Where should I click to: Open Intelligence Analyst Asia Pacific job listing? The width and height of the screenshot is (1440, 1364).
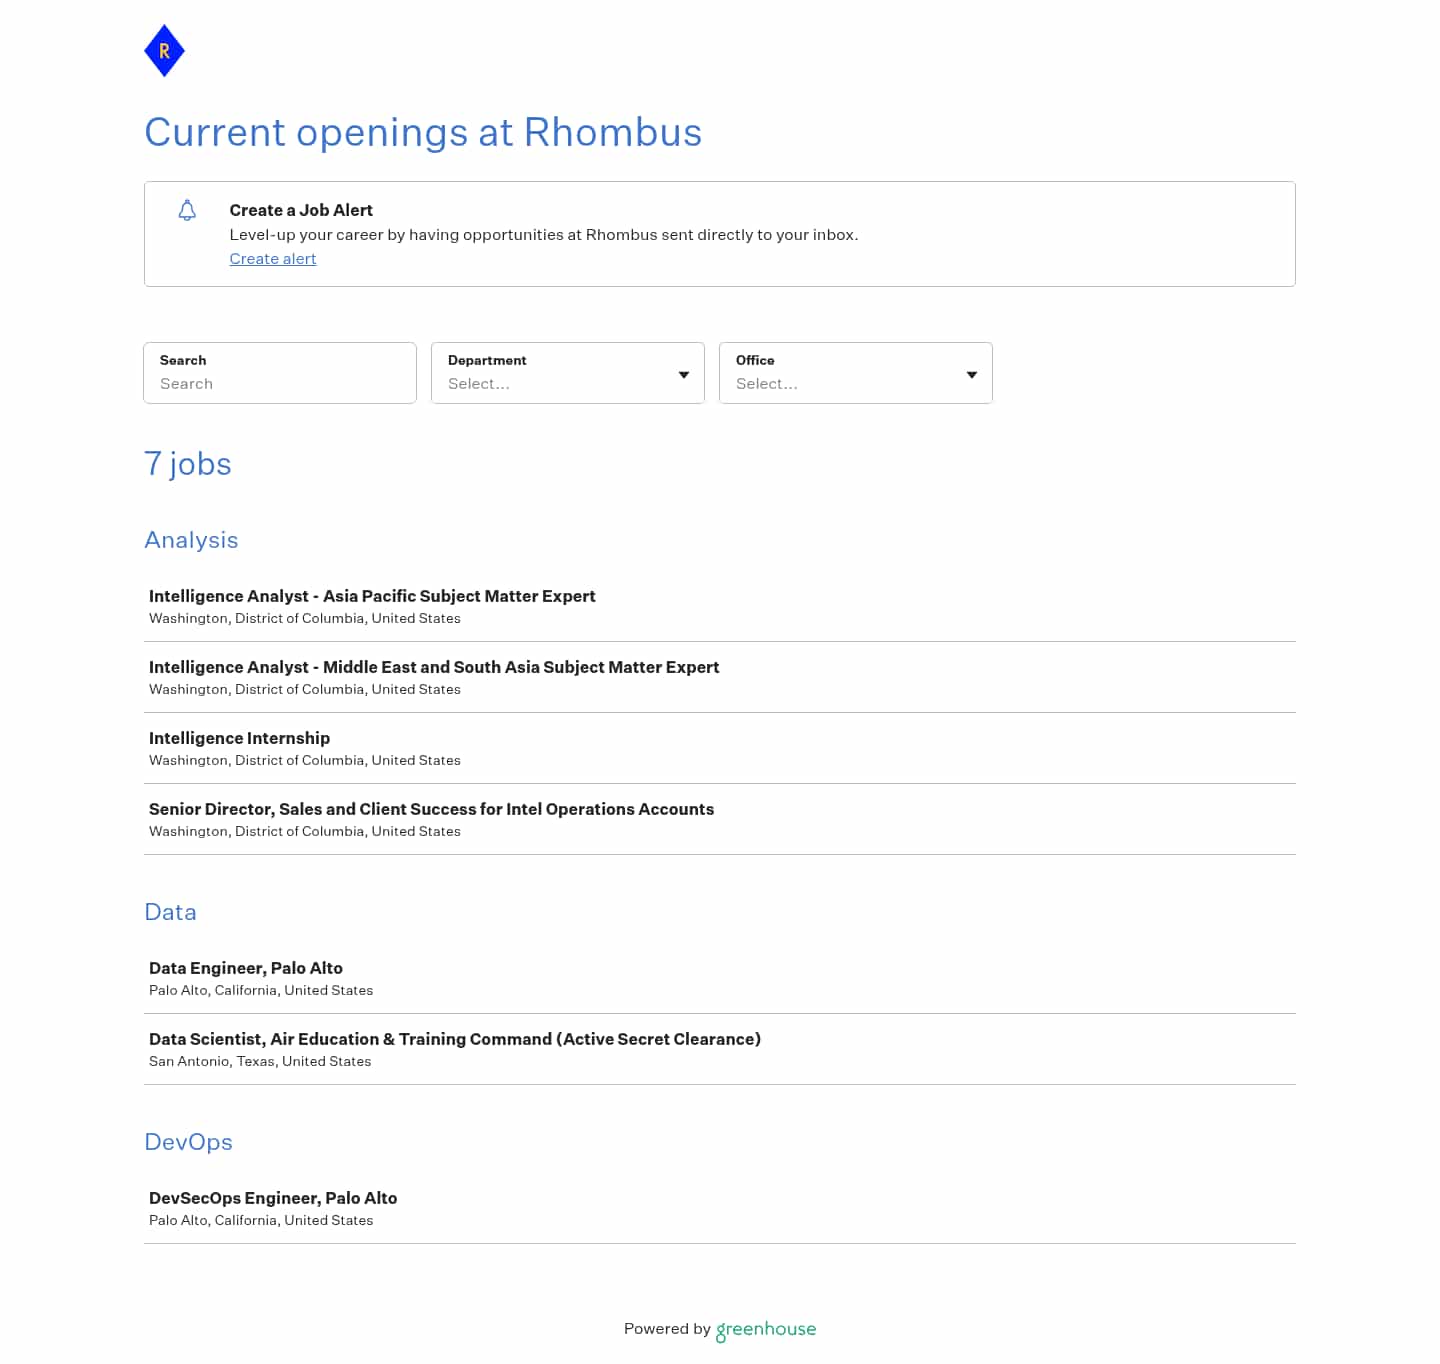pyautogui.click(x=372, y=596)
